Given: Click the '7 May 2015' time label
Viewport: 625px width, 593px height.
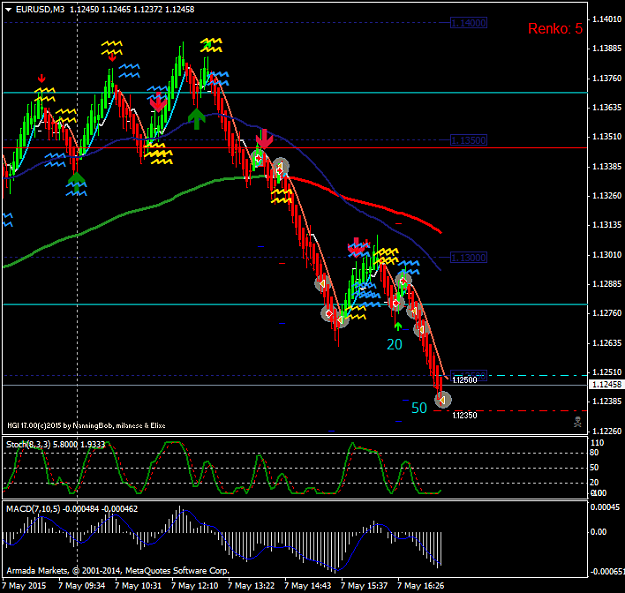Looking at the screenshot, I should [24, 586].
